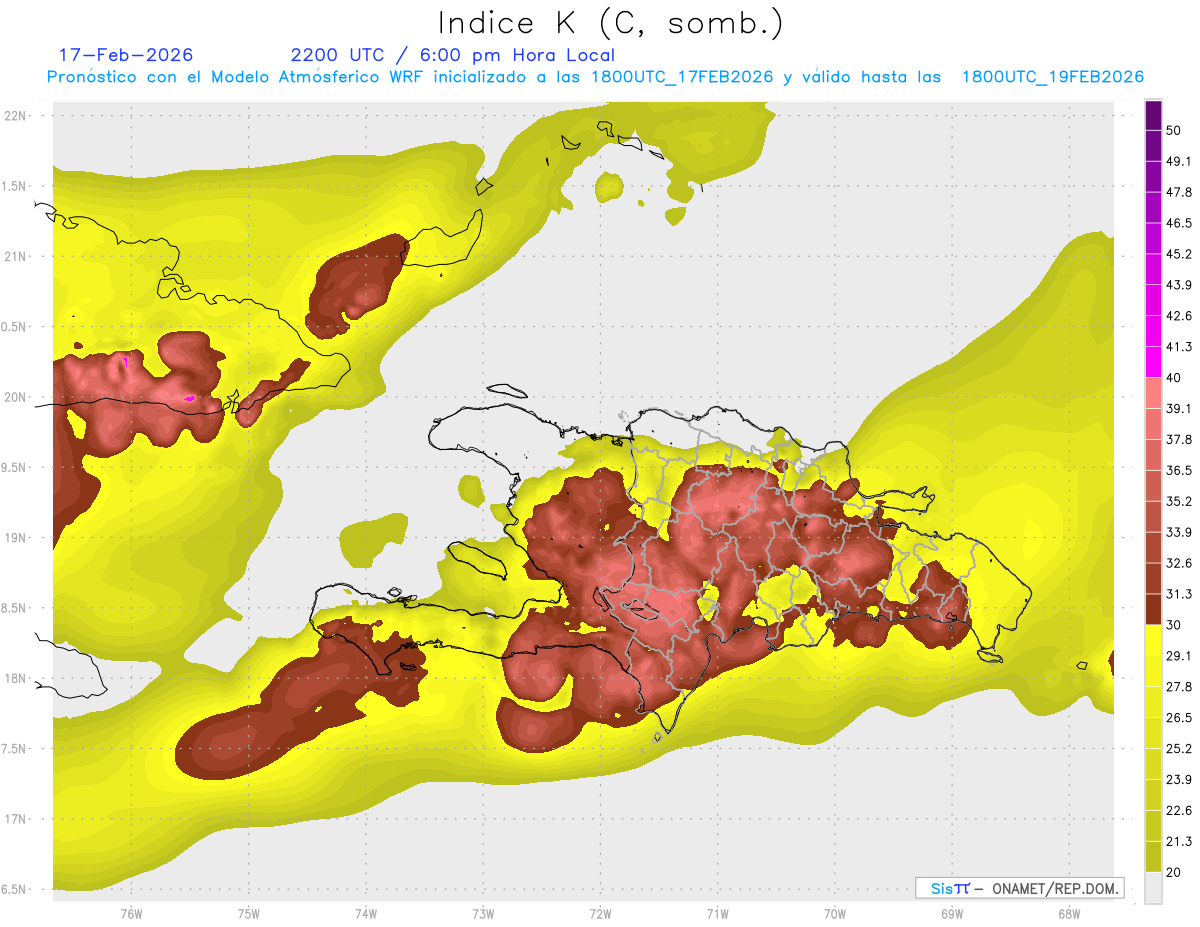Click the colorbar label "49.1"
This screenshot has height=927, width=1200.
coord(1179,161)
